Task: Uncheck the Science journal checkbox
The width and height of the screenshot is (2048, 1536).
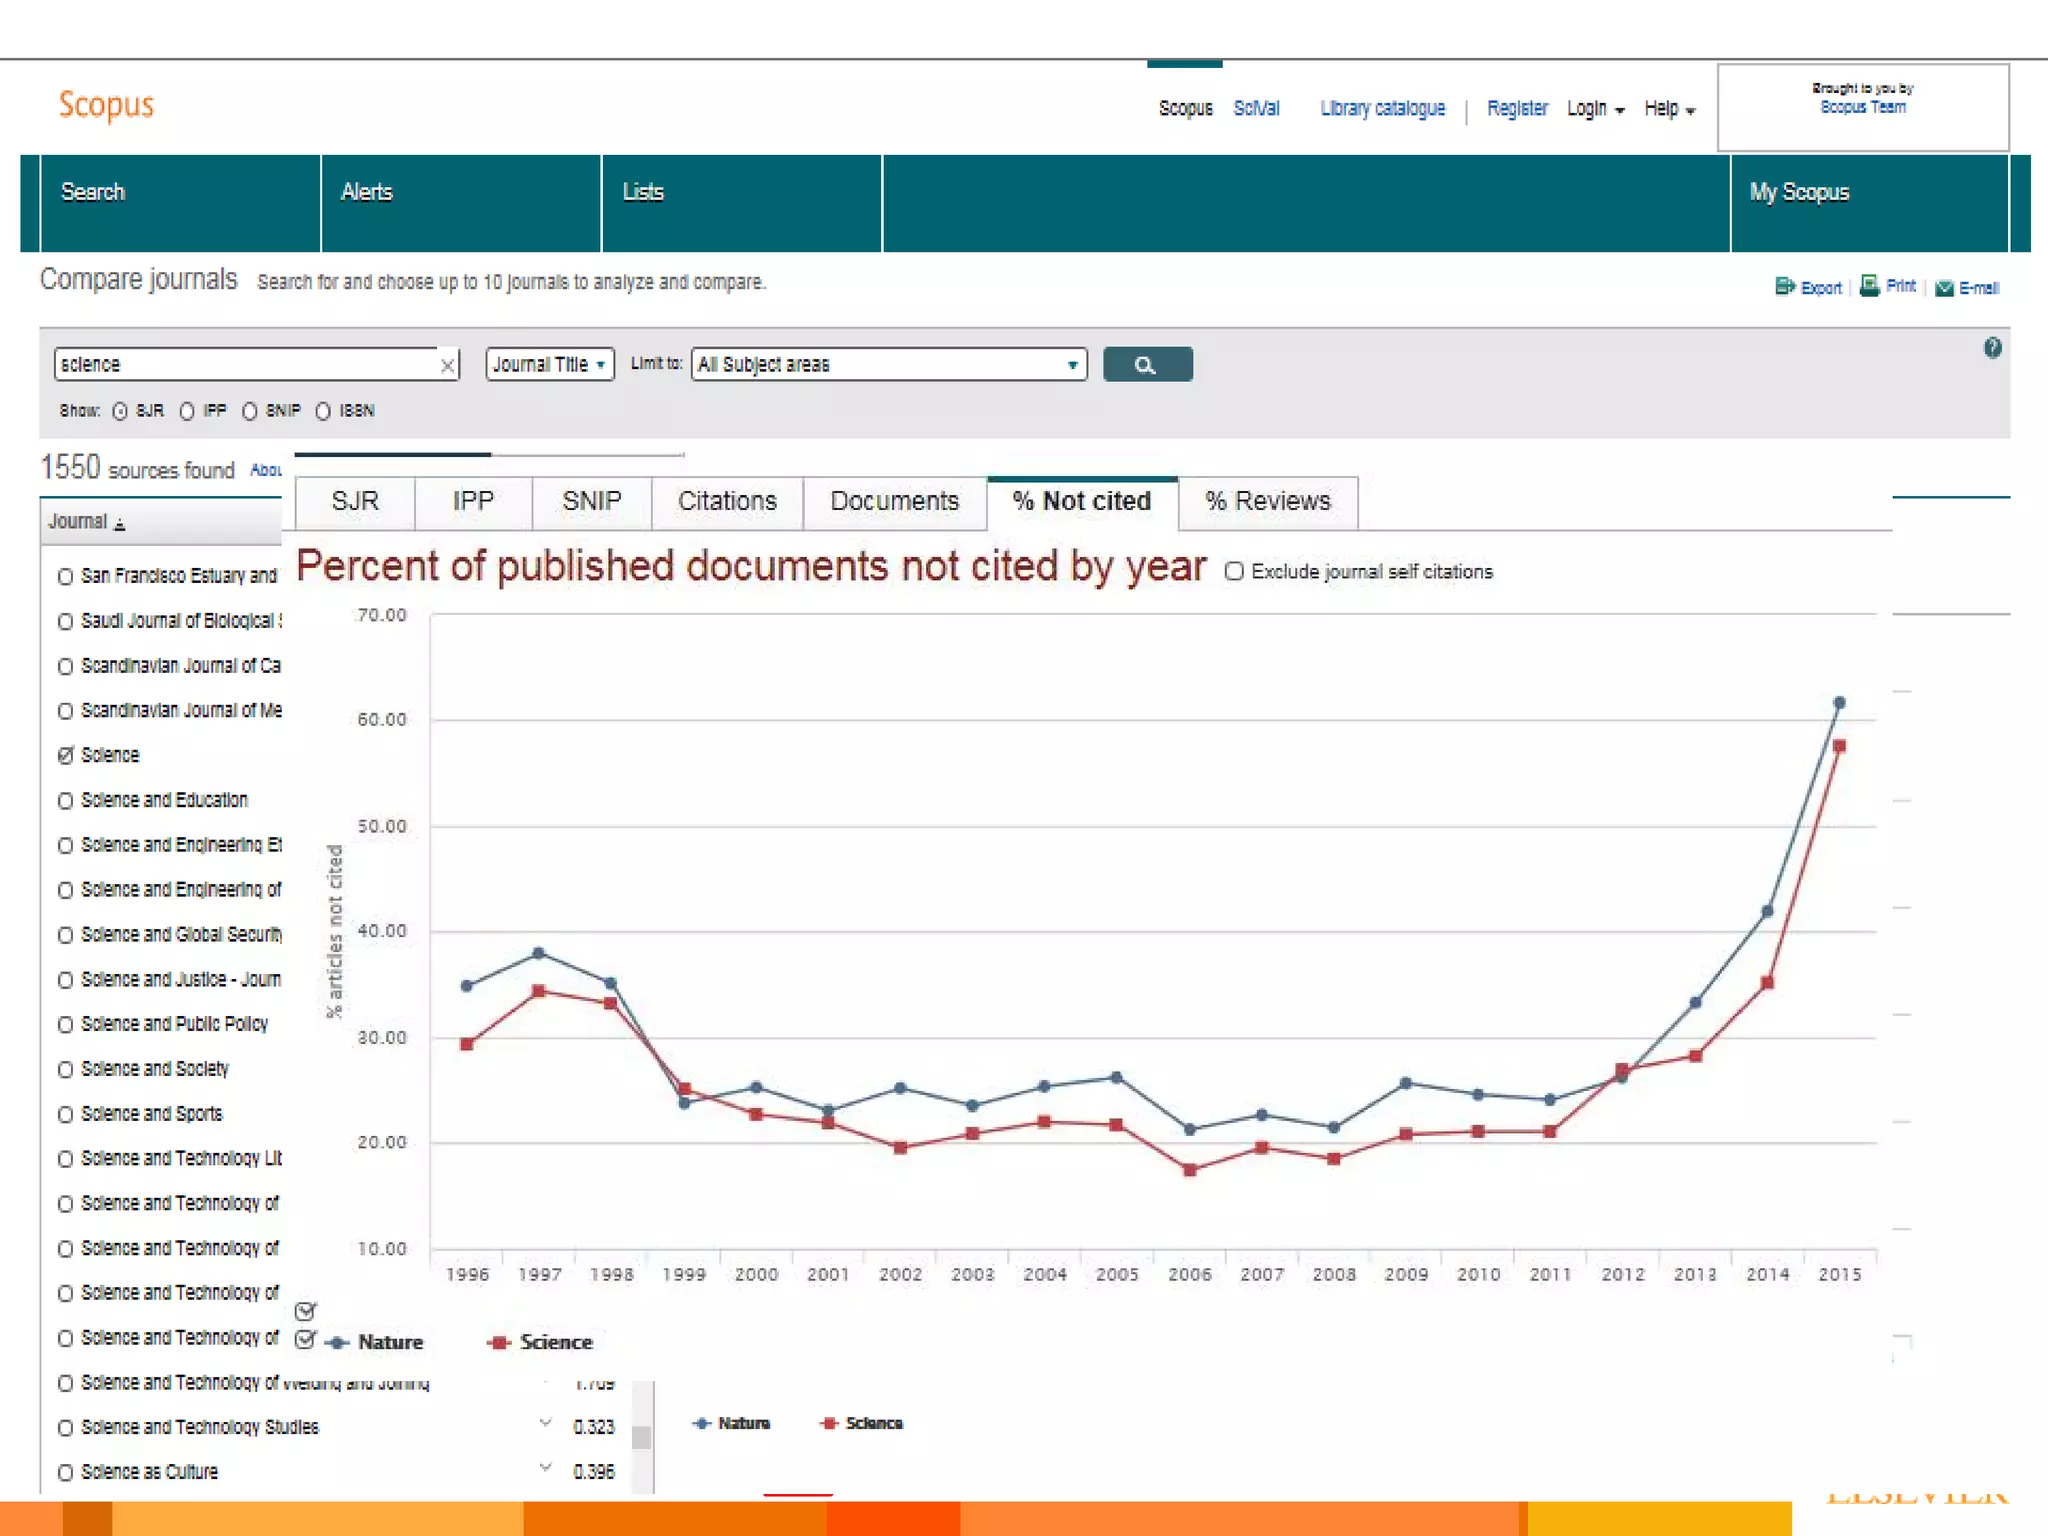Action: click(x=66, y=755)
